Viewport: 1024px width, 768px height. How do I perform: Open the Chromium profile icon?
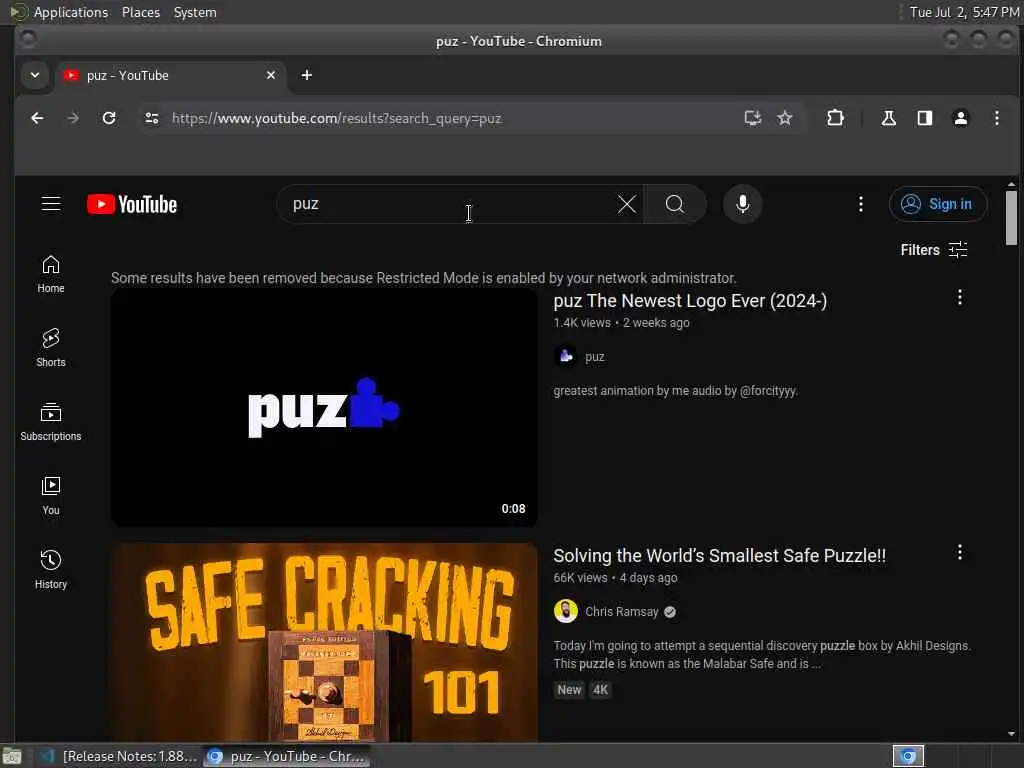tap(961, 118)
